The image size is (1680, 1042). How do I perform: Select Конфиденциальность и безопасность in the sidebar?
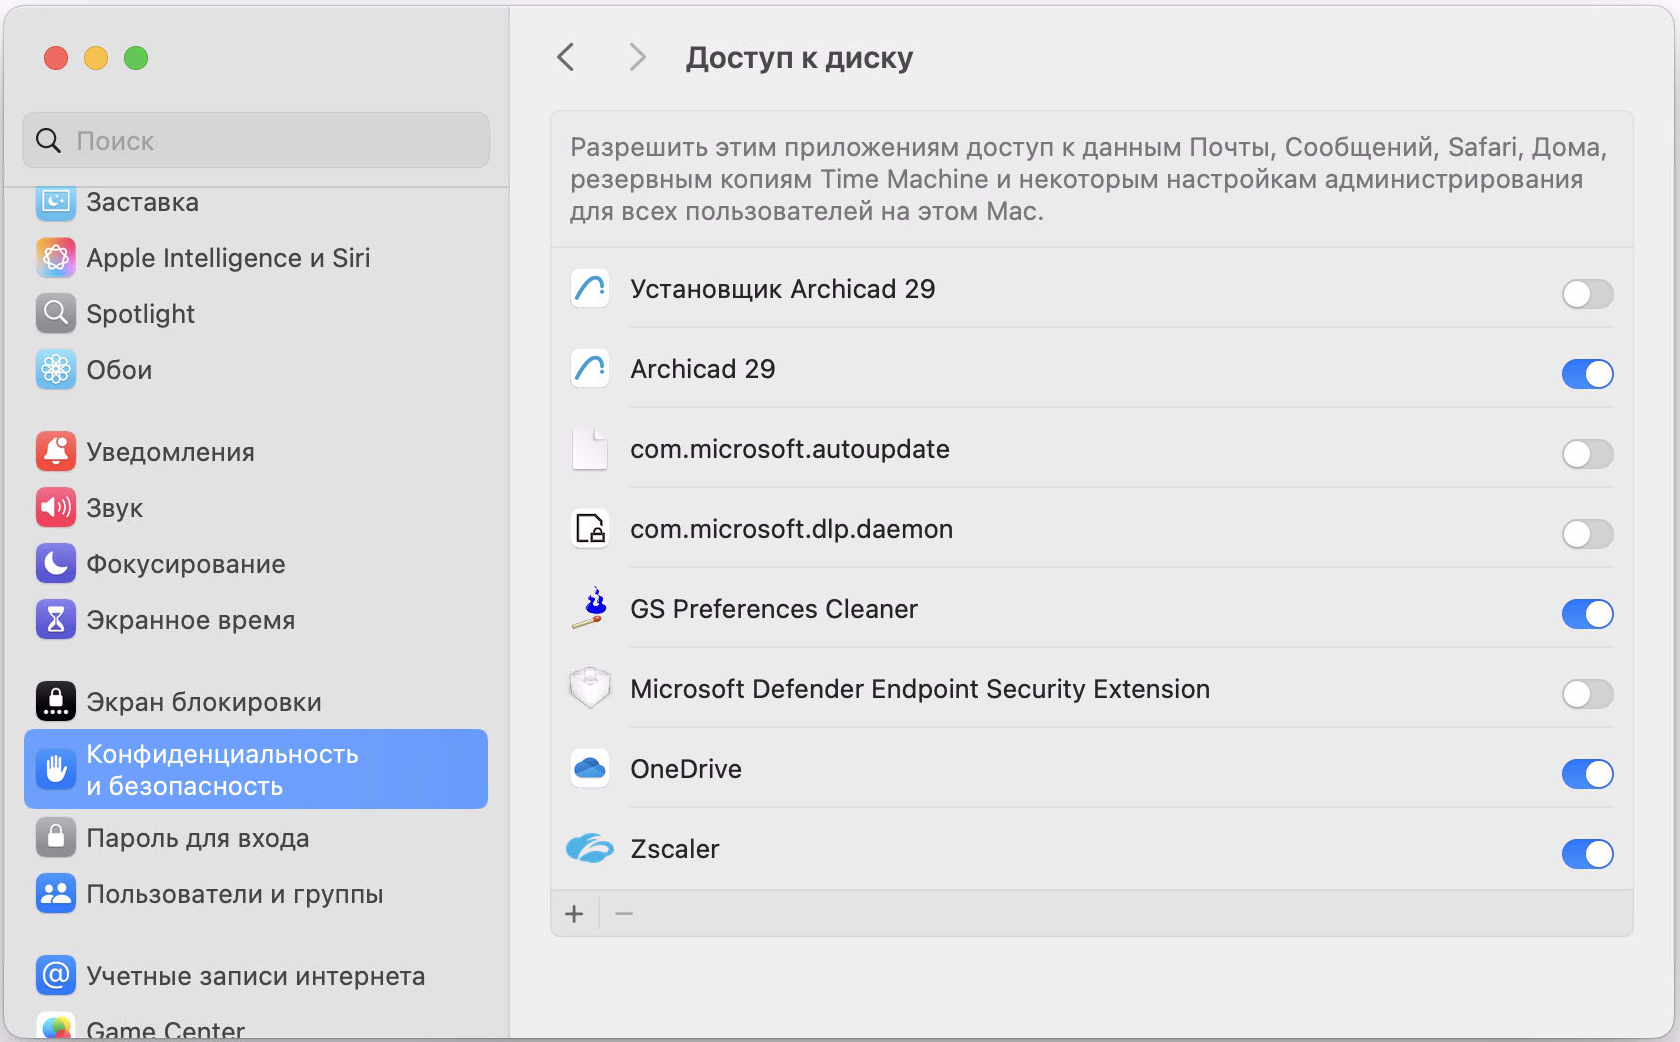click(222, 769)
